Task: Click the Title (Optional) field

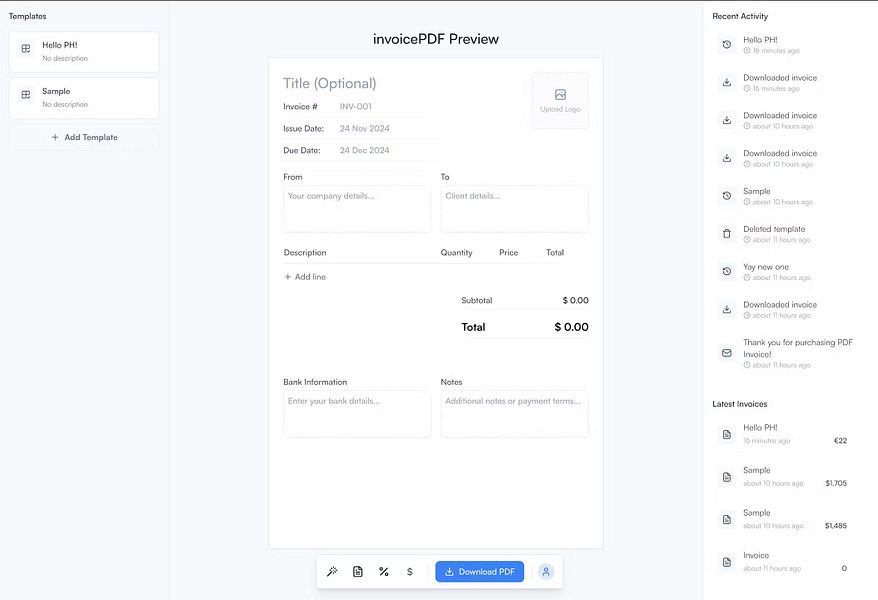Action: [x=330, y=82]
